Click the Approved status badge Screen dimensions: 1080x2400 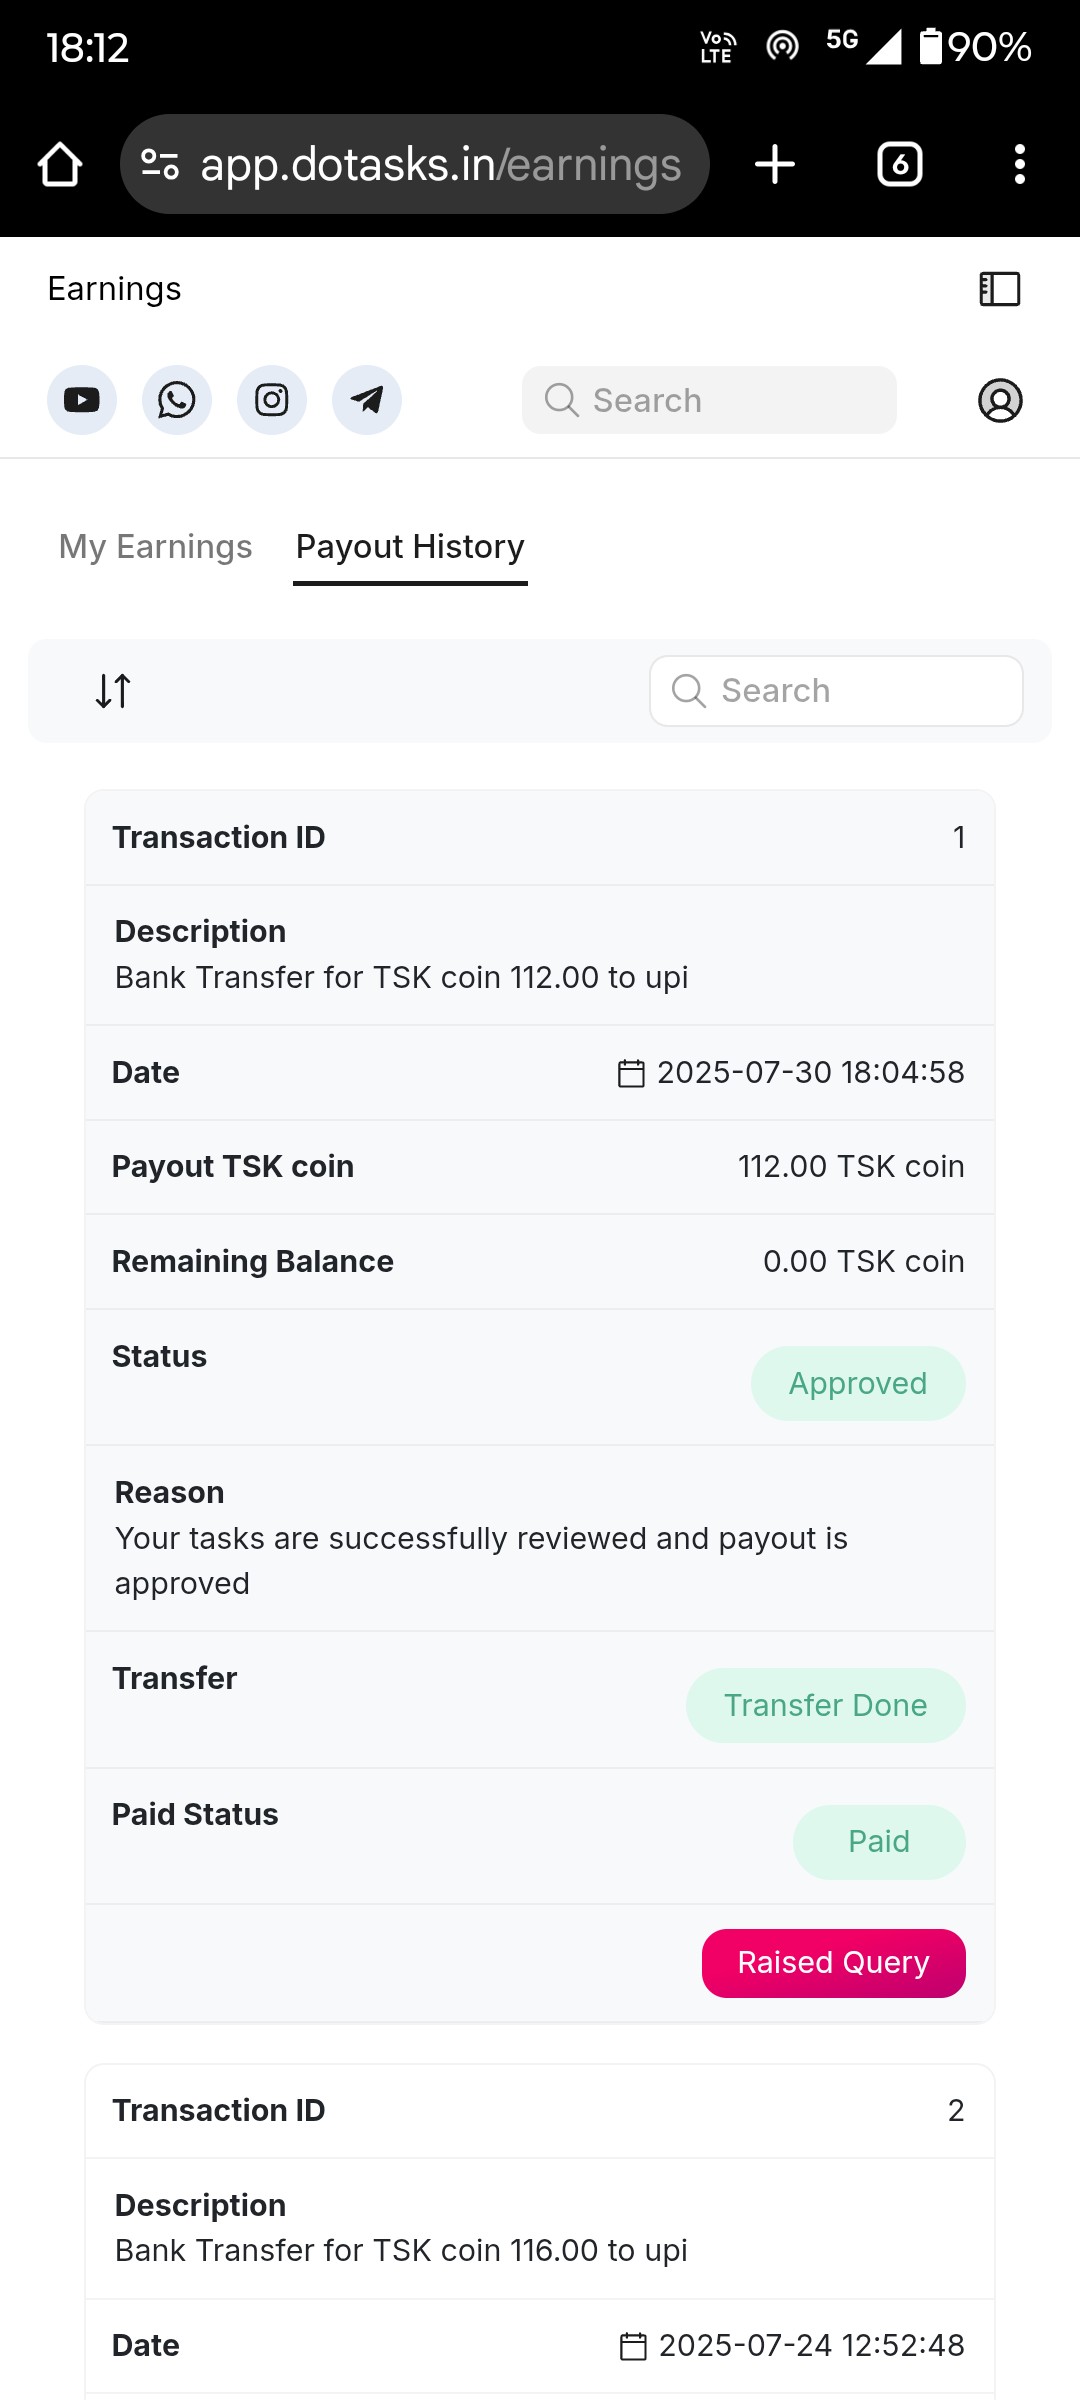click(x=858, y=1383)
